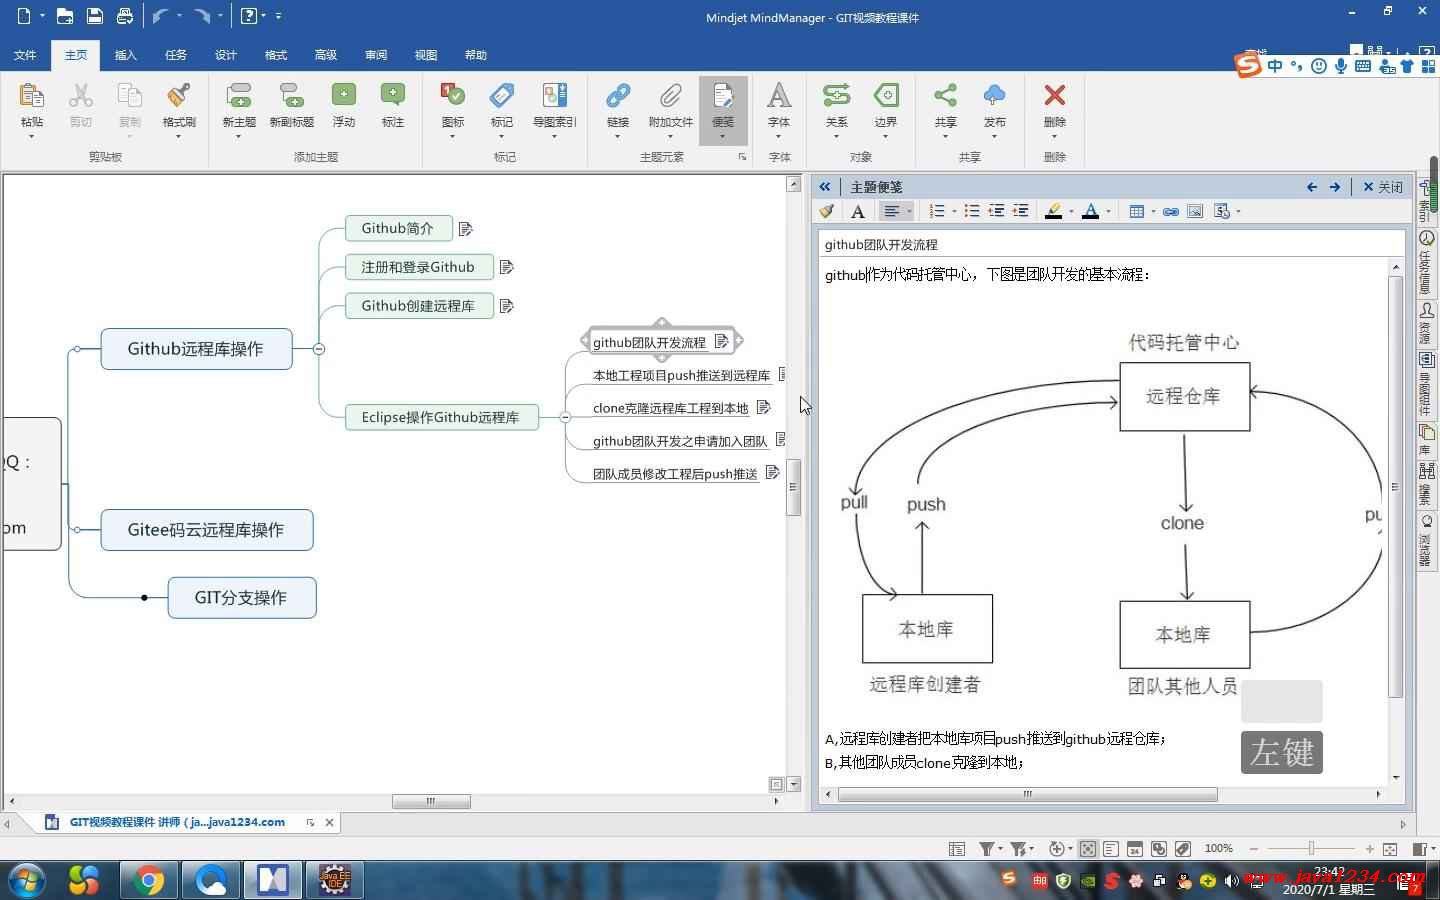This screenshot has height=900, width=1440.
Task: Insert a callout with 标注 icon
Action: click(393, 95)
